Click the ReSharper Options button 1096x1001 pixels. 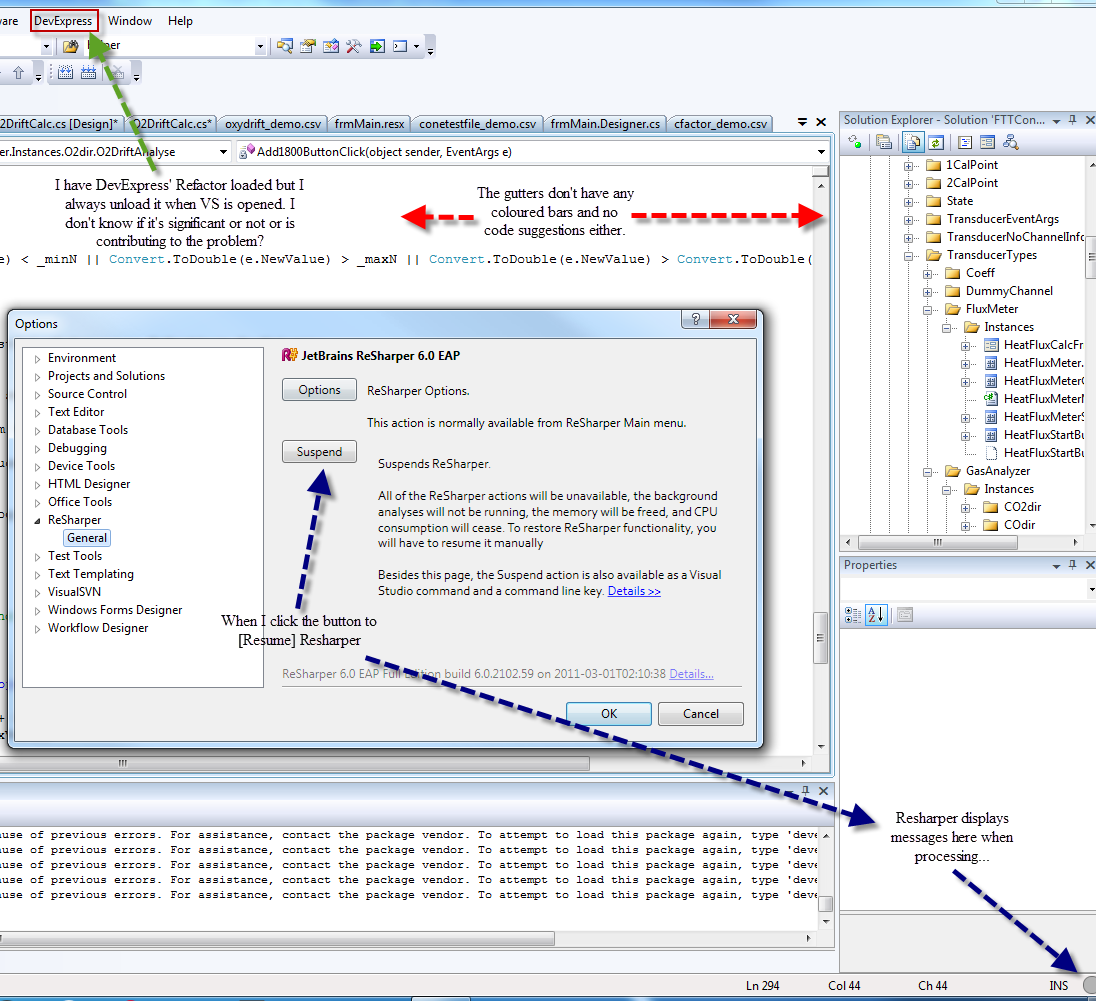(x=319, y=390)
